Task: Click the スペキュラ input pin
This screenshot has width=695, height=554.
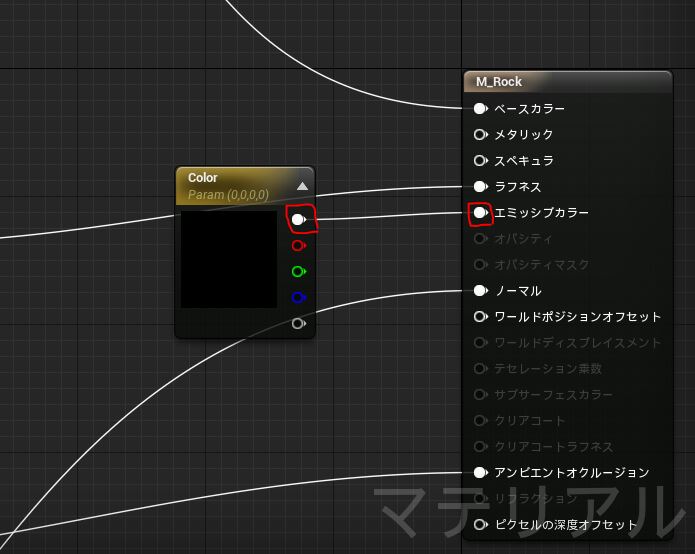Action: (x=480, y=160)
